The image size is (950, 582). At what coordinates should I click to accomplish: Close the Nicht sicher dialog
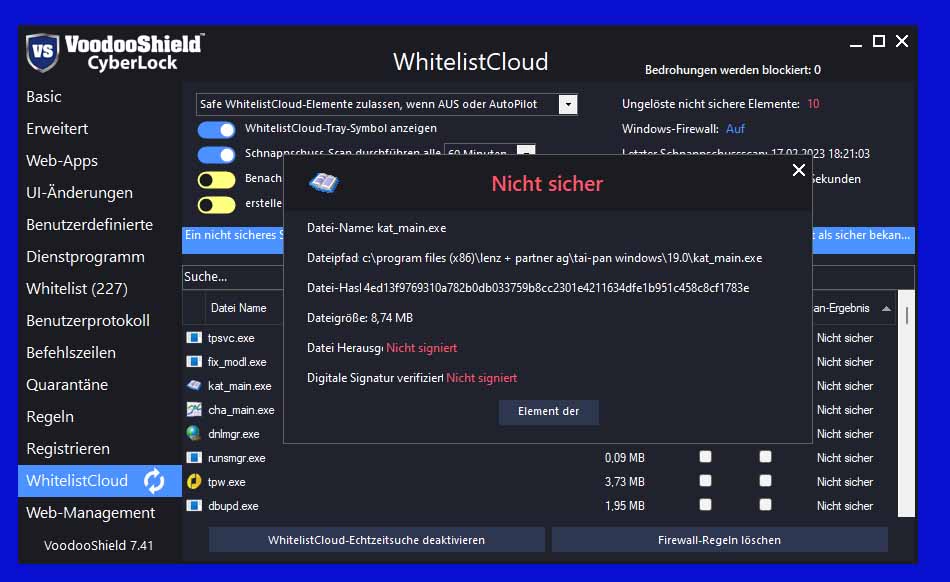coord(799,170)
